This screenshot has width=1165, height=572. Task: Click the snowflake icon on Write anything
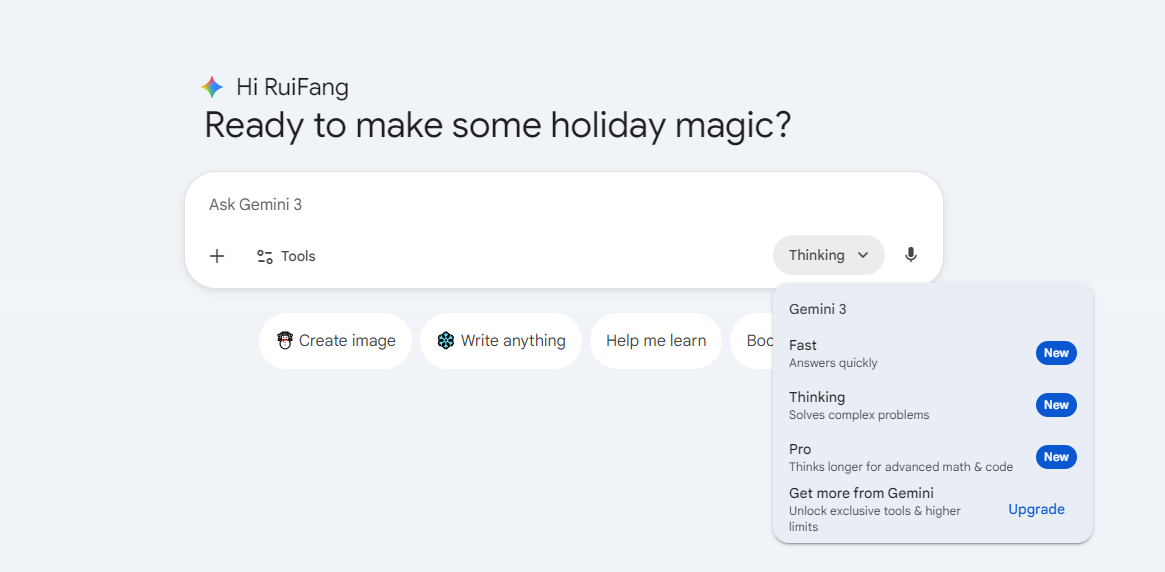446,341
